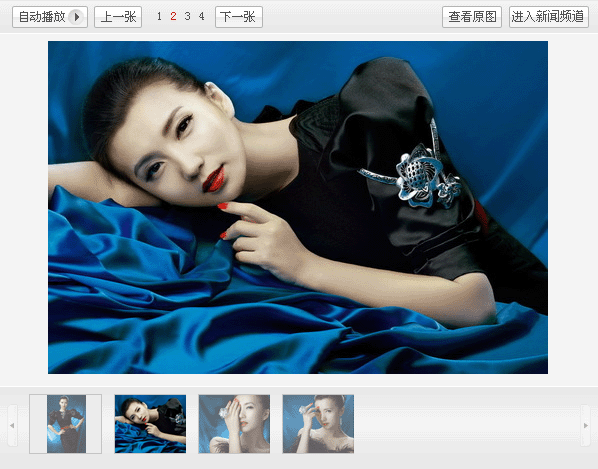
Task: Click the right arrow of the thumbnail strip
Action: click(x=585, y=426)
